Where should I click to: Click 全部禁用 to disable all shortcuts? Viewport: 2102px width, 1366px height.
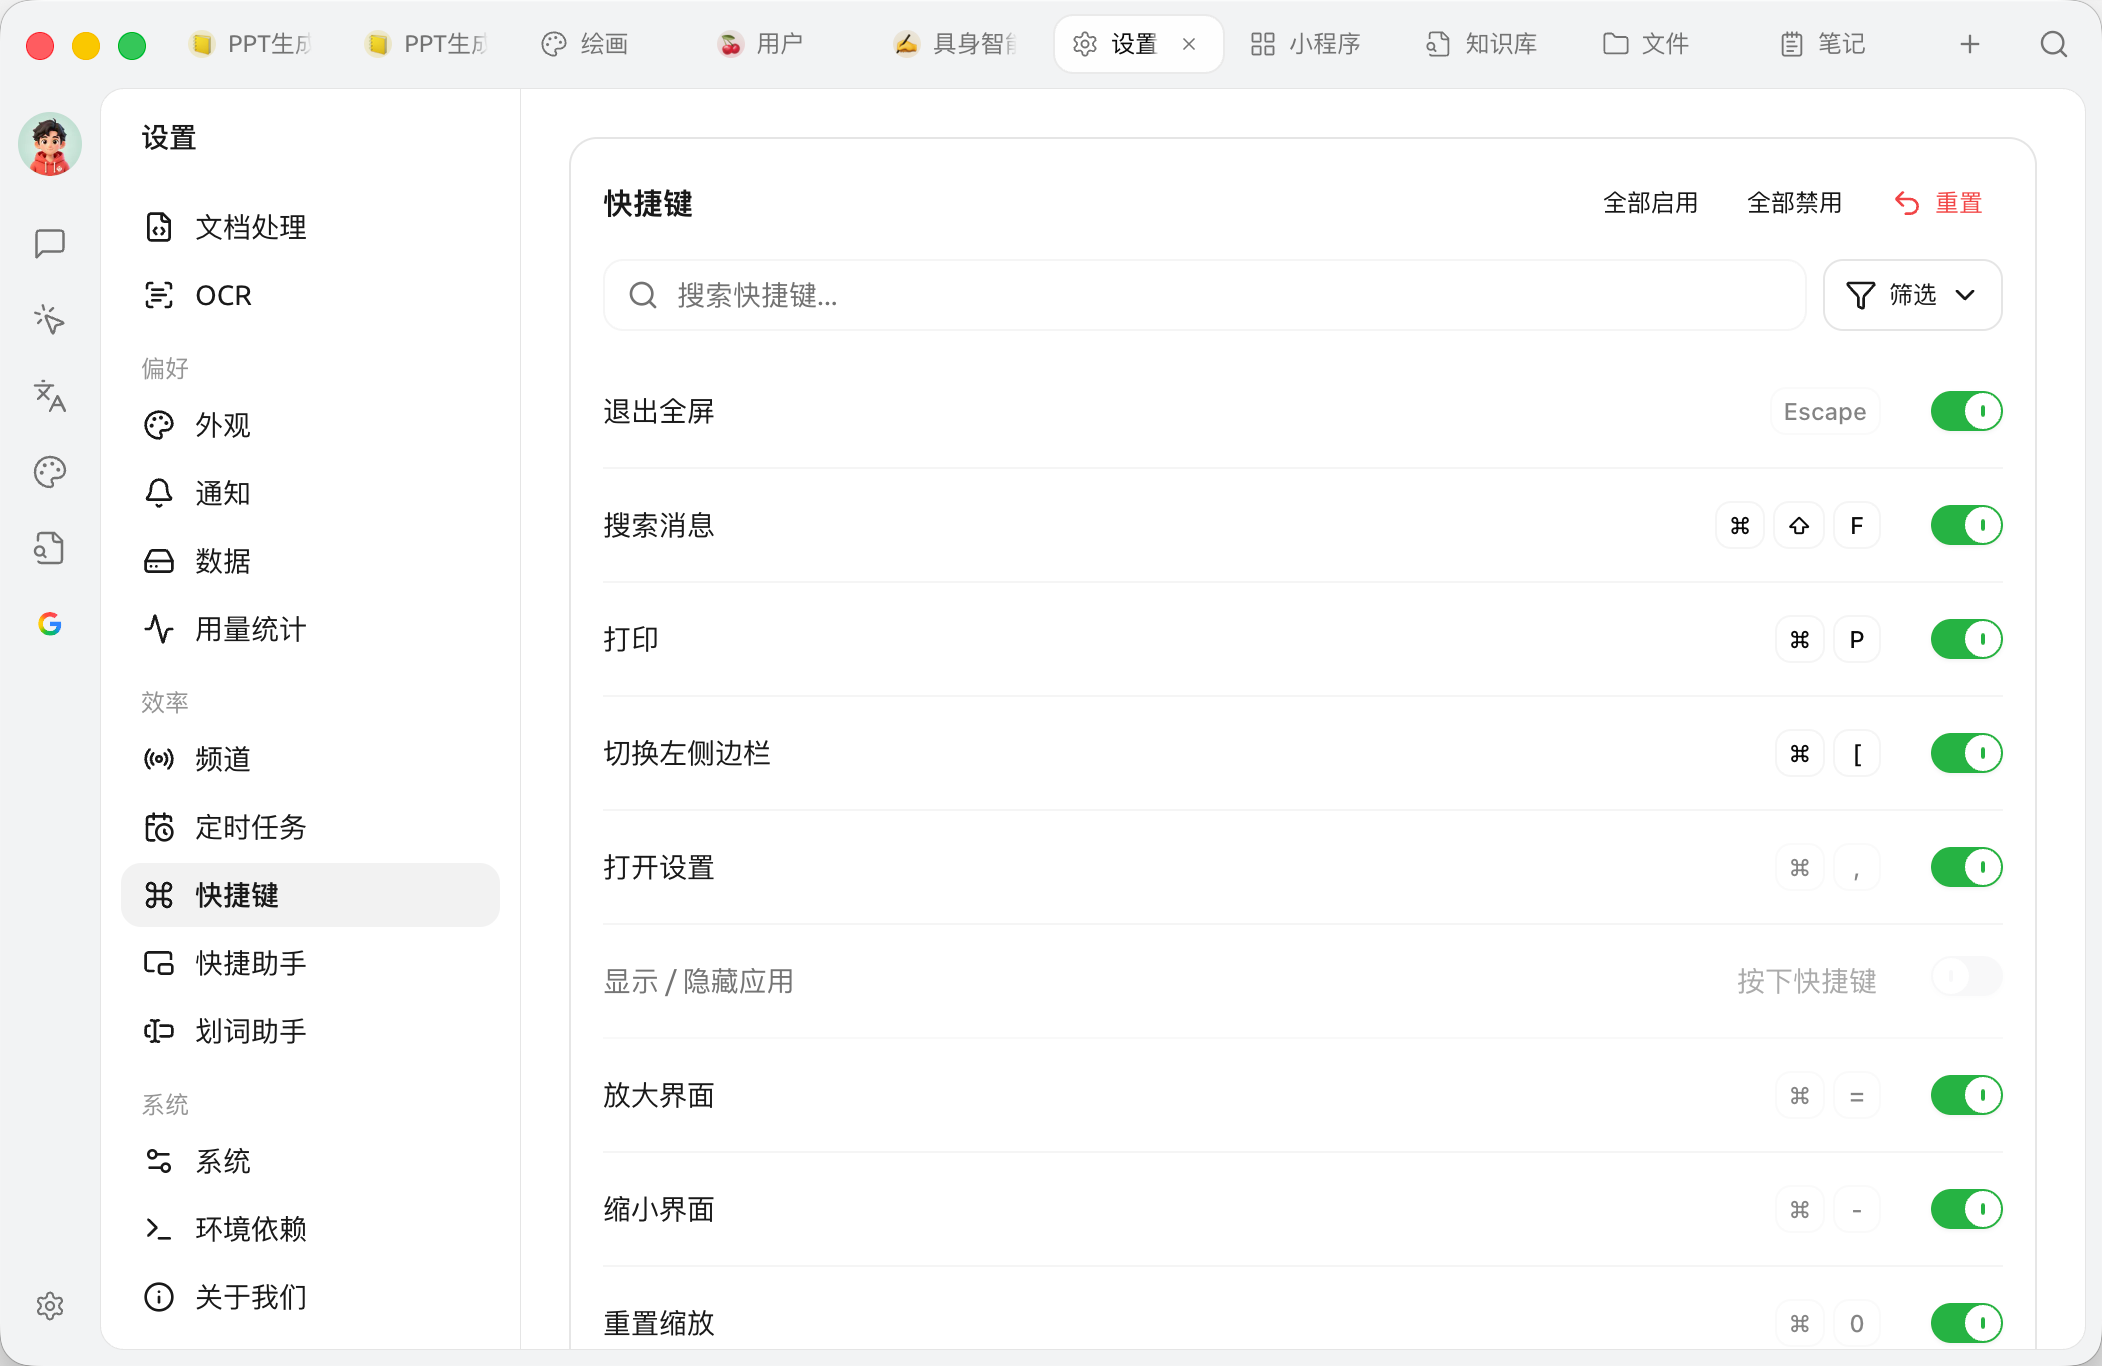[x=1794, y=203]
